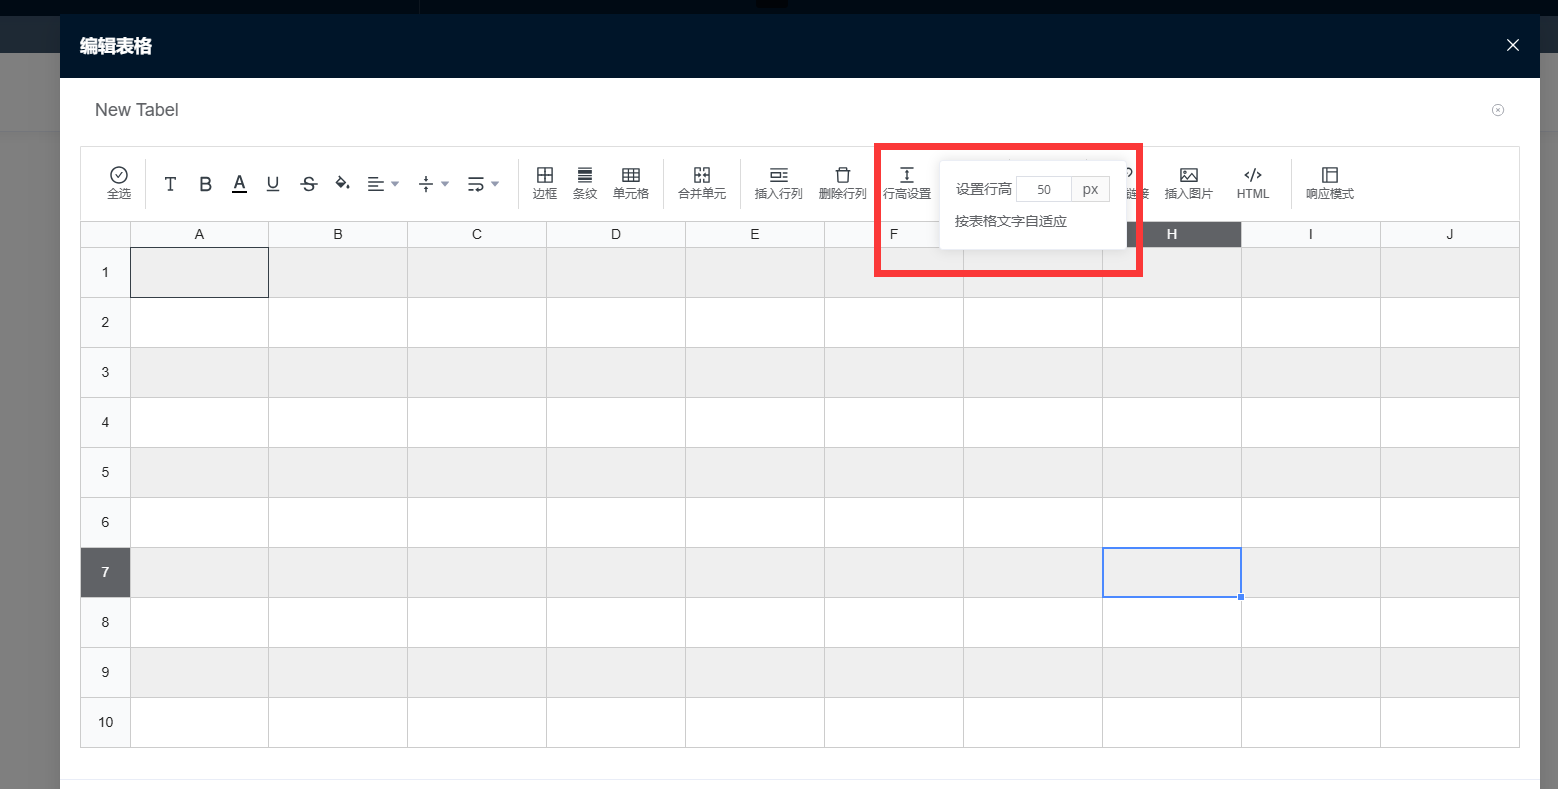Click 按表格文字自适应 auto-fit option
The width and height of the screenshot is (1558, 789).
pyautogui.click(x=1011, y=221)
